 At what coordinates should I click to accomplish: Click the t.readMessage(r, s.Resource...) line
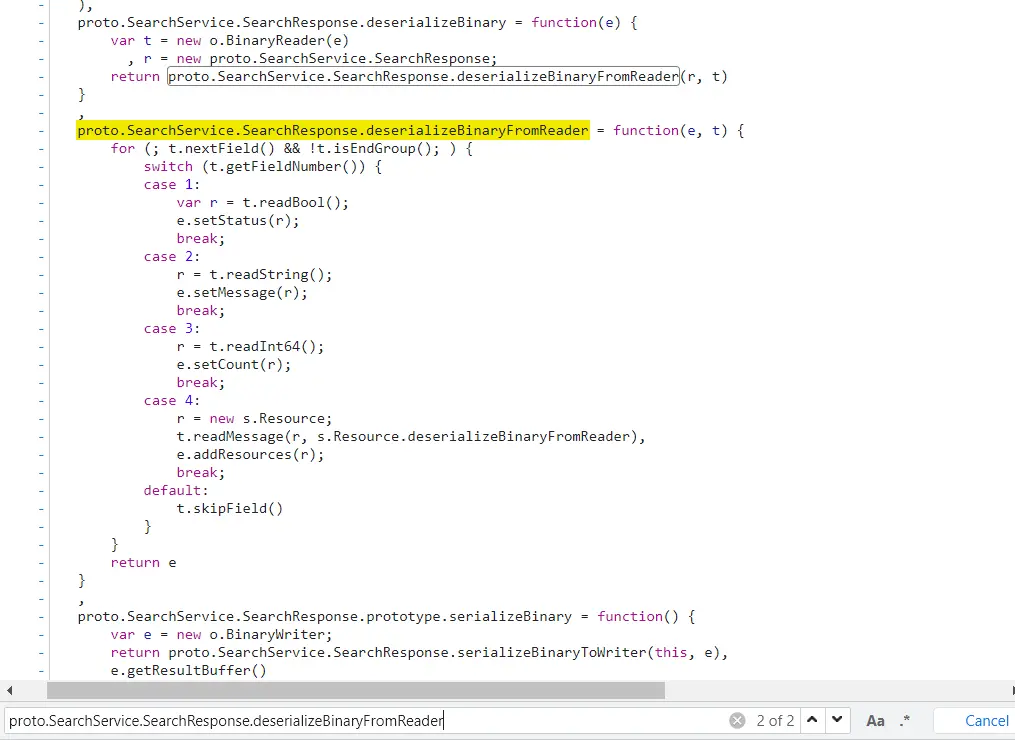pyautogui.click(x=411, y=436)
